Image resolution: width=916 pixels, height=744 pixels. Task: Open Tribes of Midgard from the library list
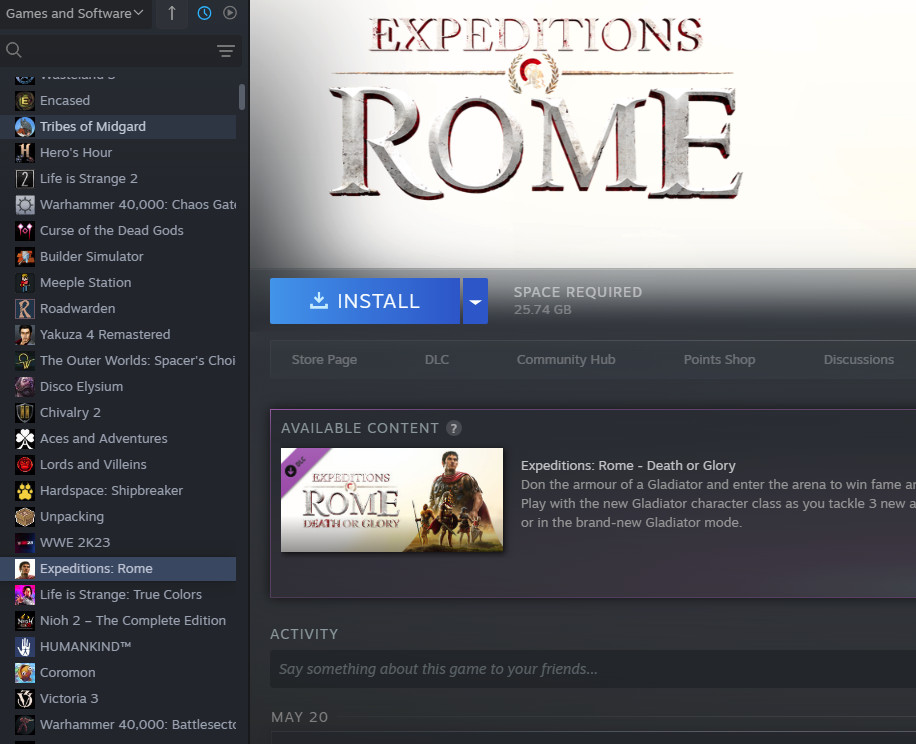pos(93,127)
